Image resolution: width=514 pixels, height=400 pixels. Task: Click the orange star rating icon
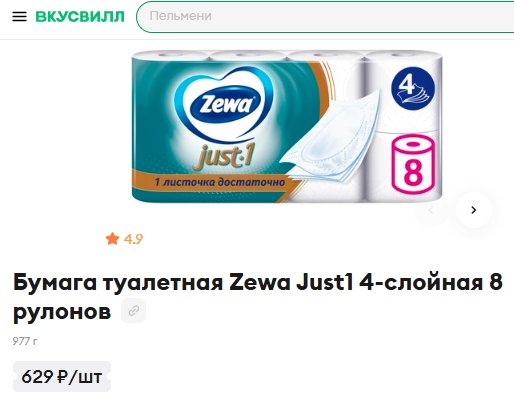click(112, 239)
